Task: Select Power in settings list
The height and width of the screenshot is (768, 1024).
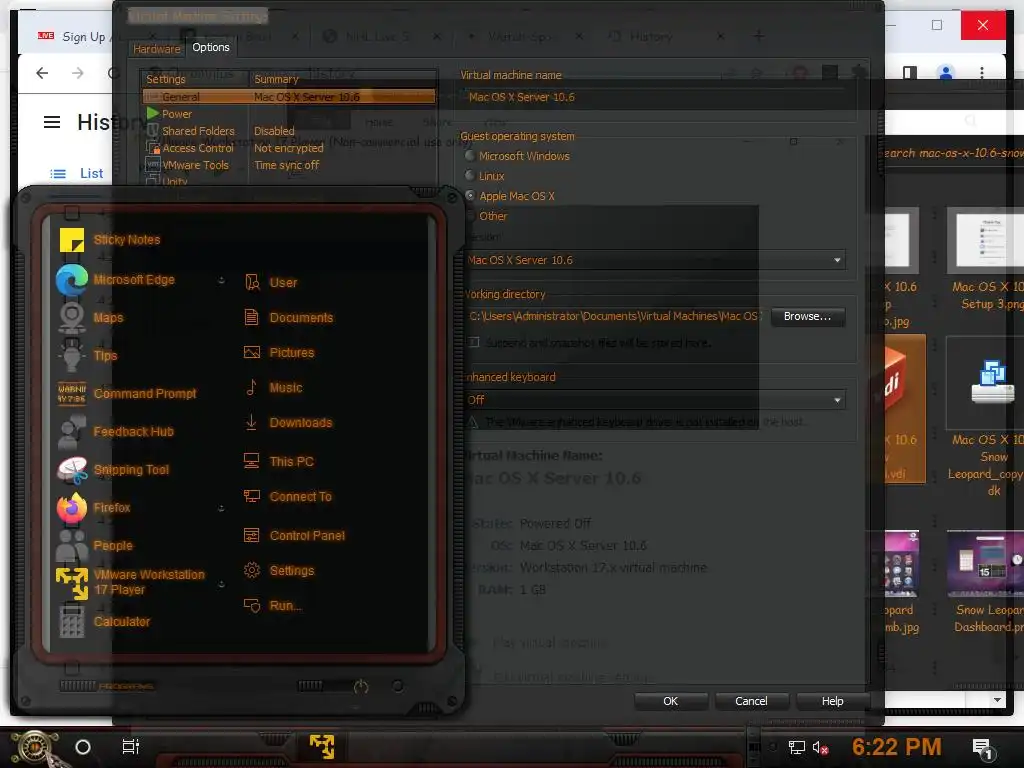Action: click(176, 114)
